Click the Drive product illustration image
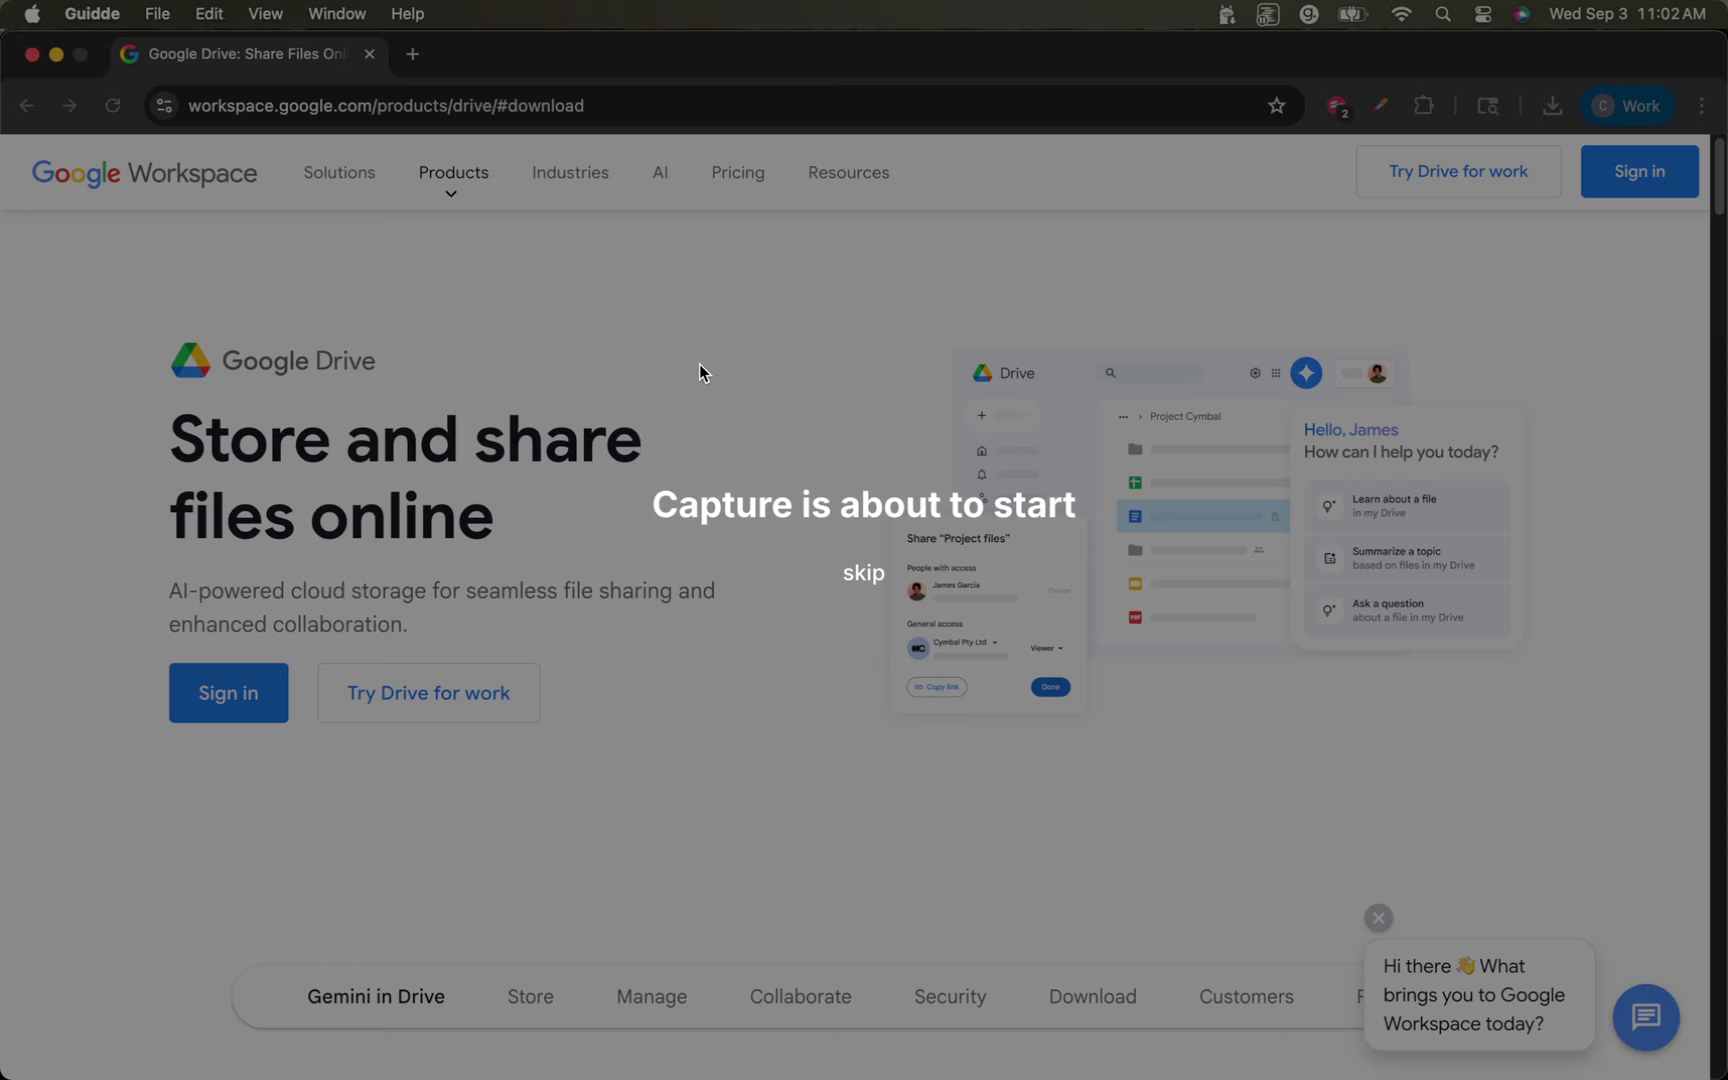Viewport: 1728px width, 1080px height. 1207,530
